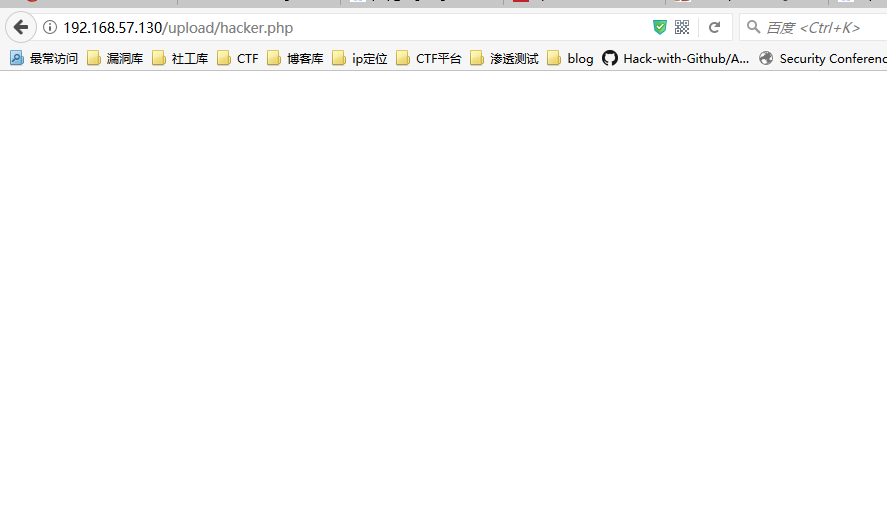Open the 社工库 bookmark folder
887x521 pixels.
[180, 58]
